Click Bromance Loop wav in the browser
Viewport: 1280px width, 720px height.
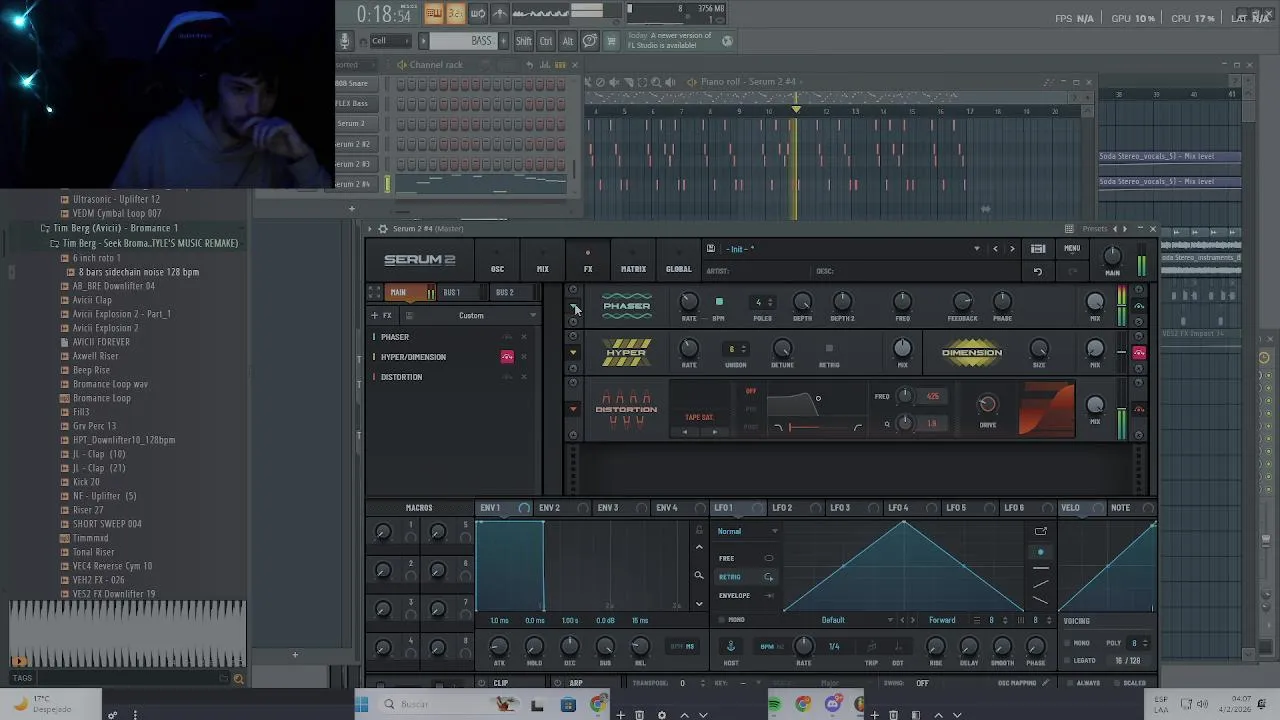(110, 384)
